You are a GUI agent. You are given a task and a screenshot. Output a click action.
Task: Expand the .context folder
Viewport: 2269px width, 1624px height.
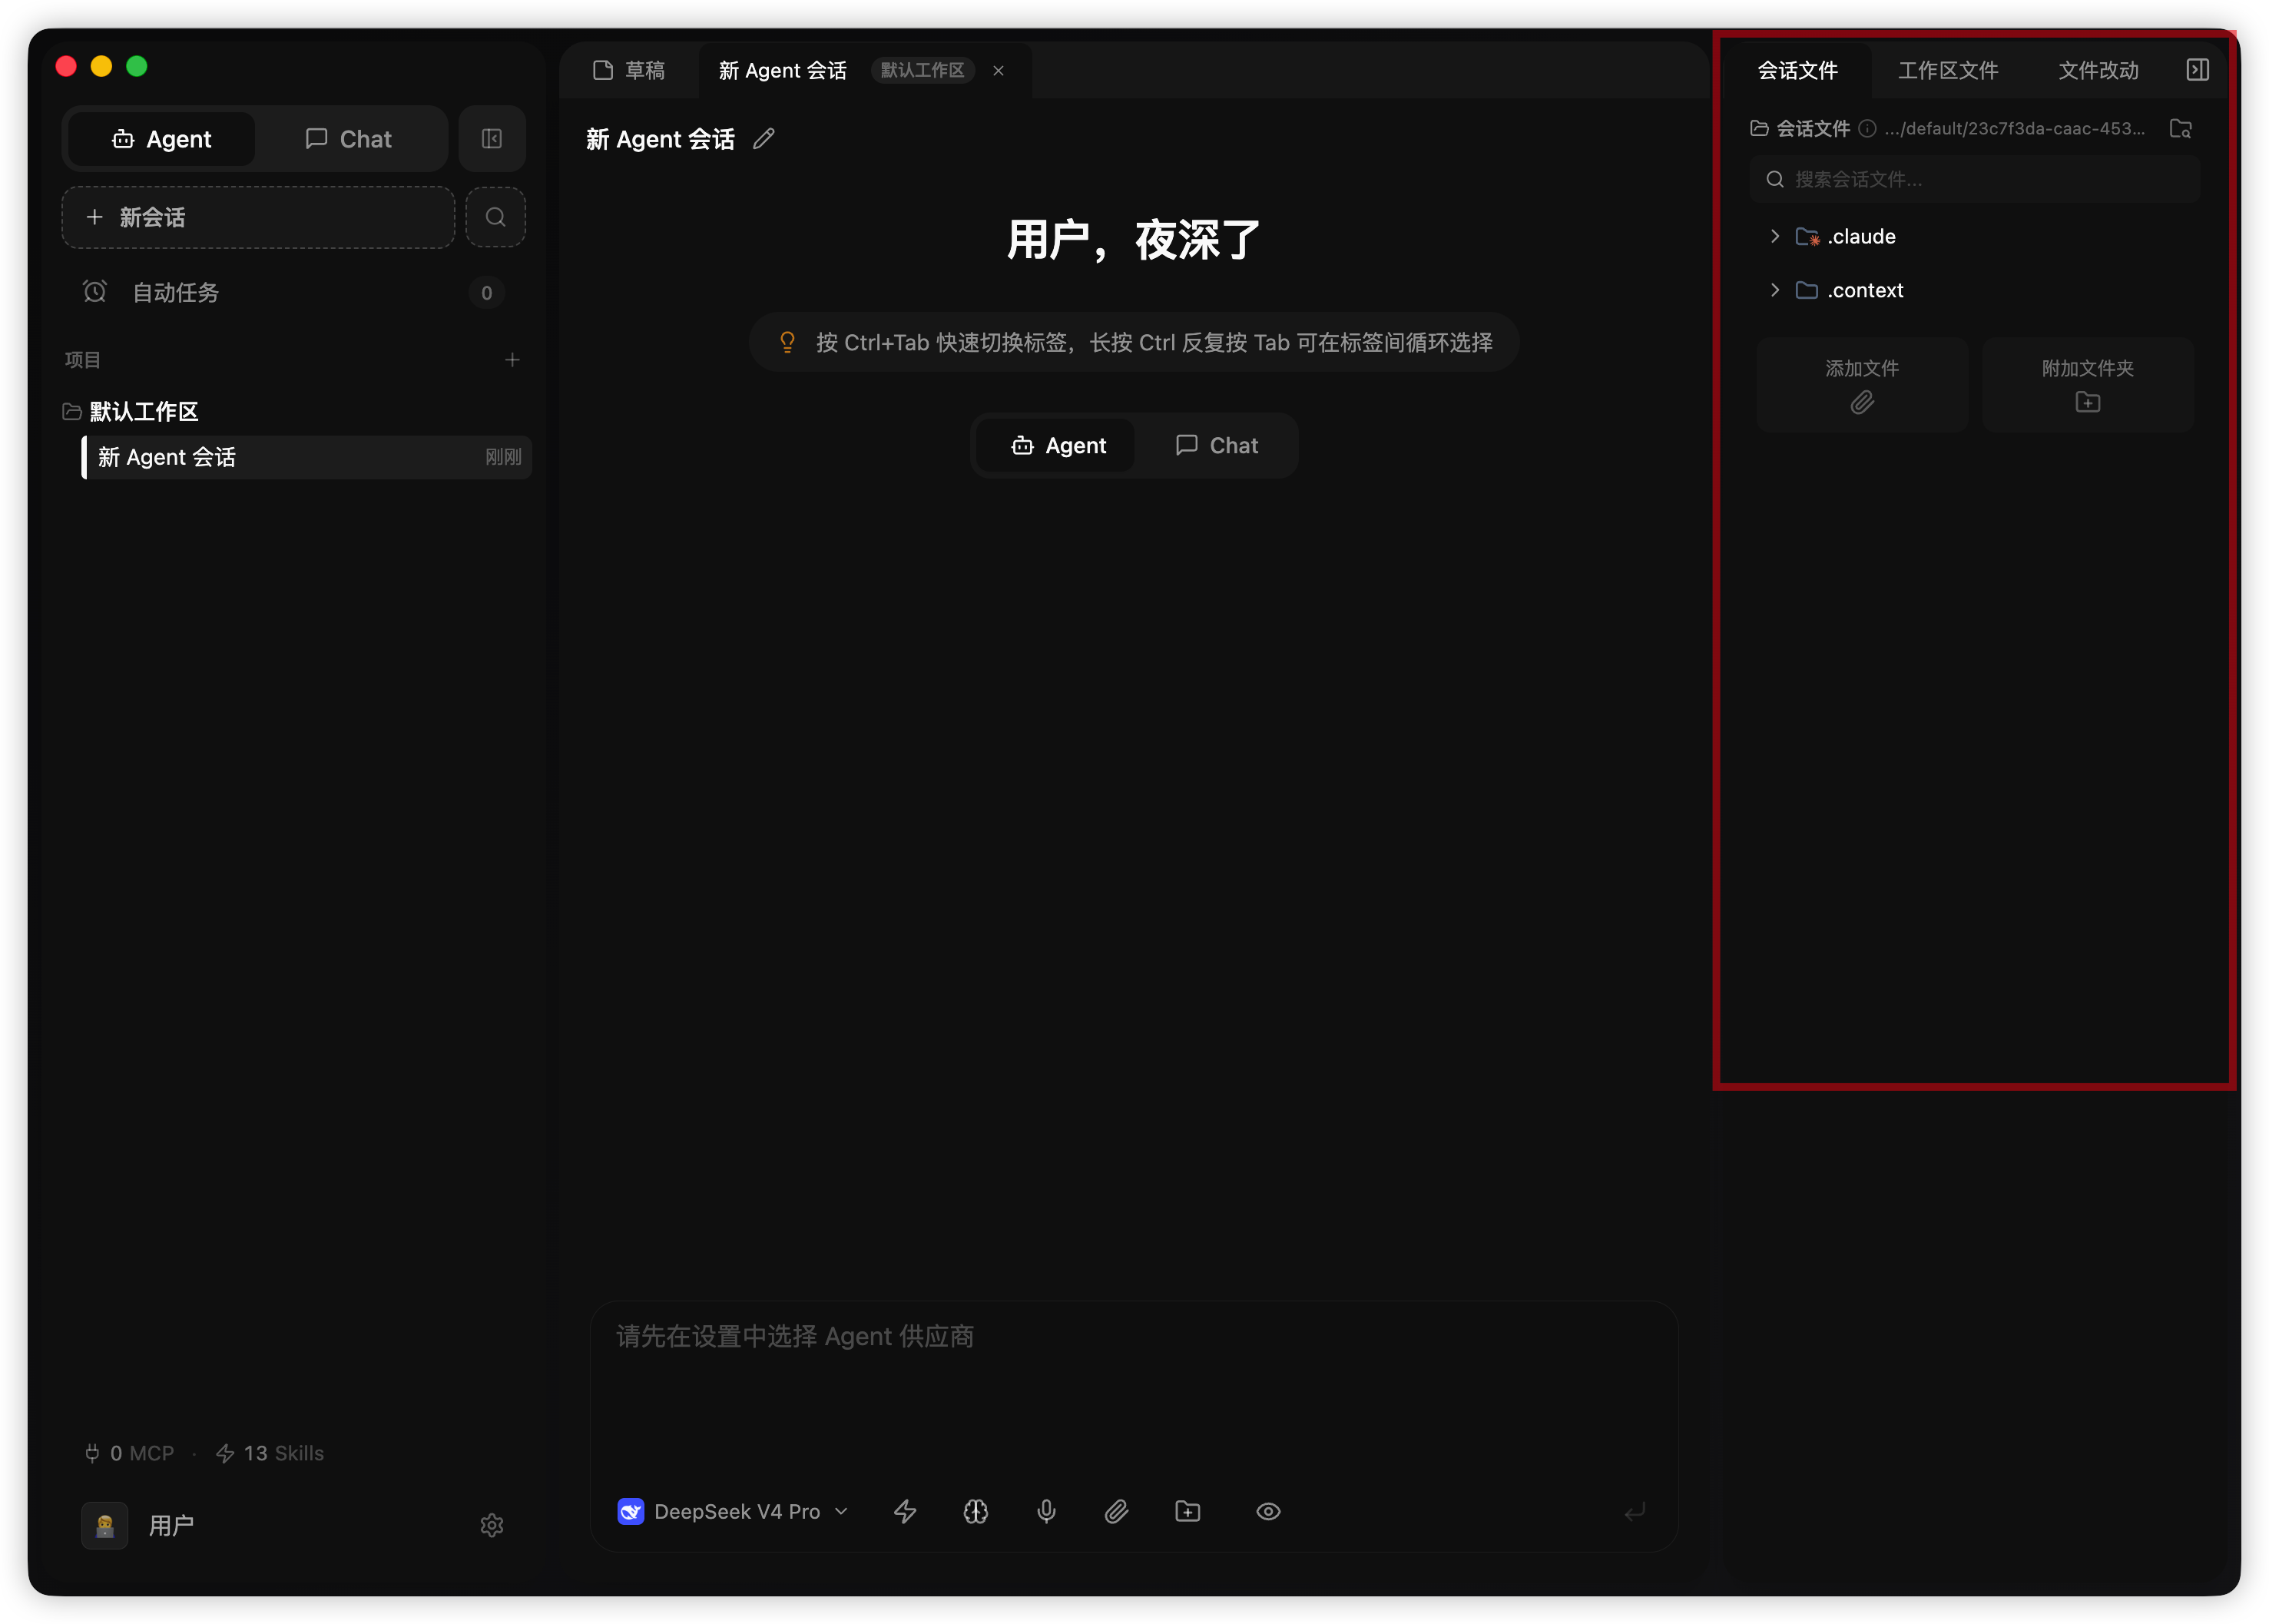pyautogui.click(x=1774, y=290)
